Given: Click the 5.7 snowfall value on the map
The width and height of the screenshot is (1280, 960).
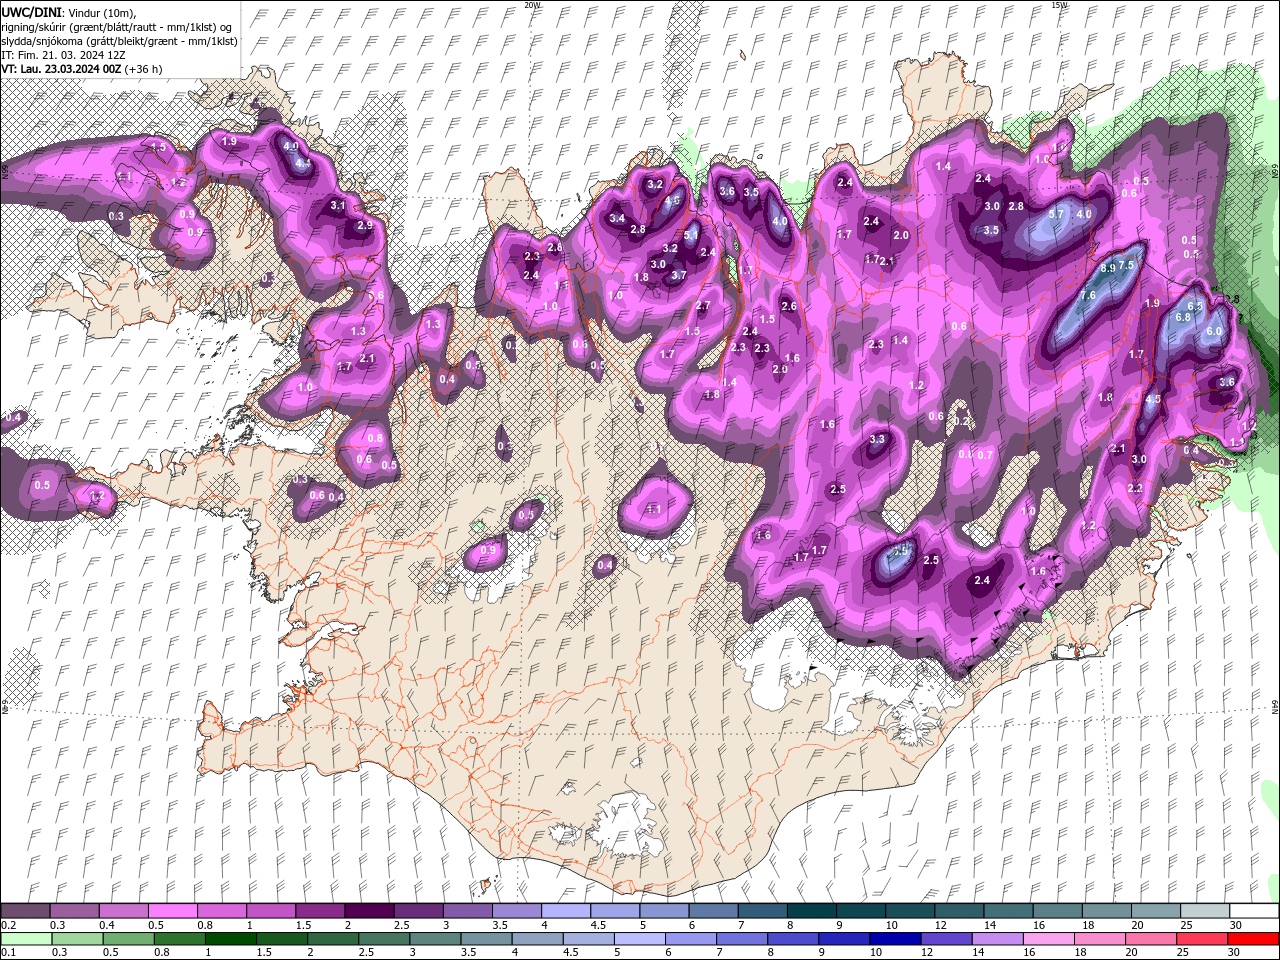Looking at the screenshot, I should click(1056, 214).
